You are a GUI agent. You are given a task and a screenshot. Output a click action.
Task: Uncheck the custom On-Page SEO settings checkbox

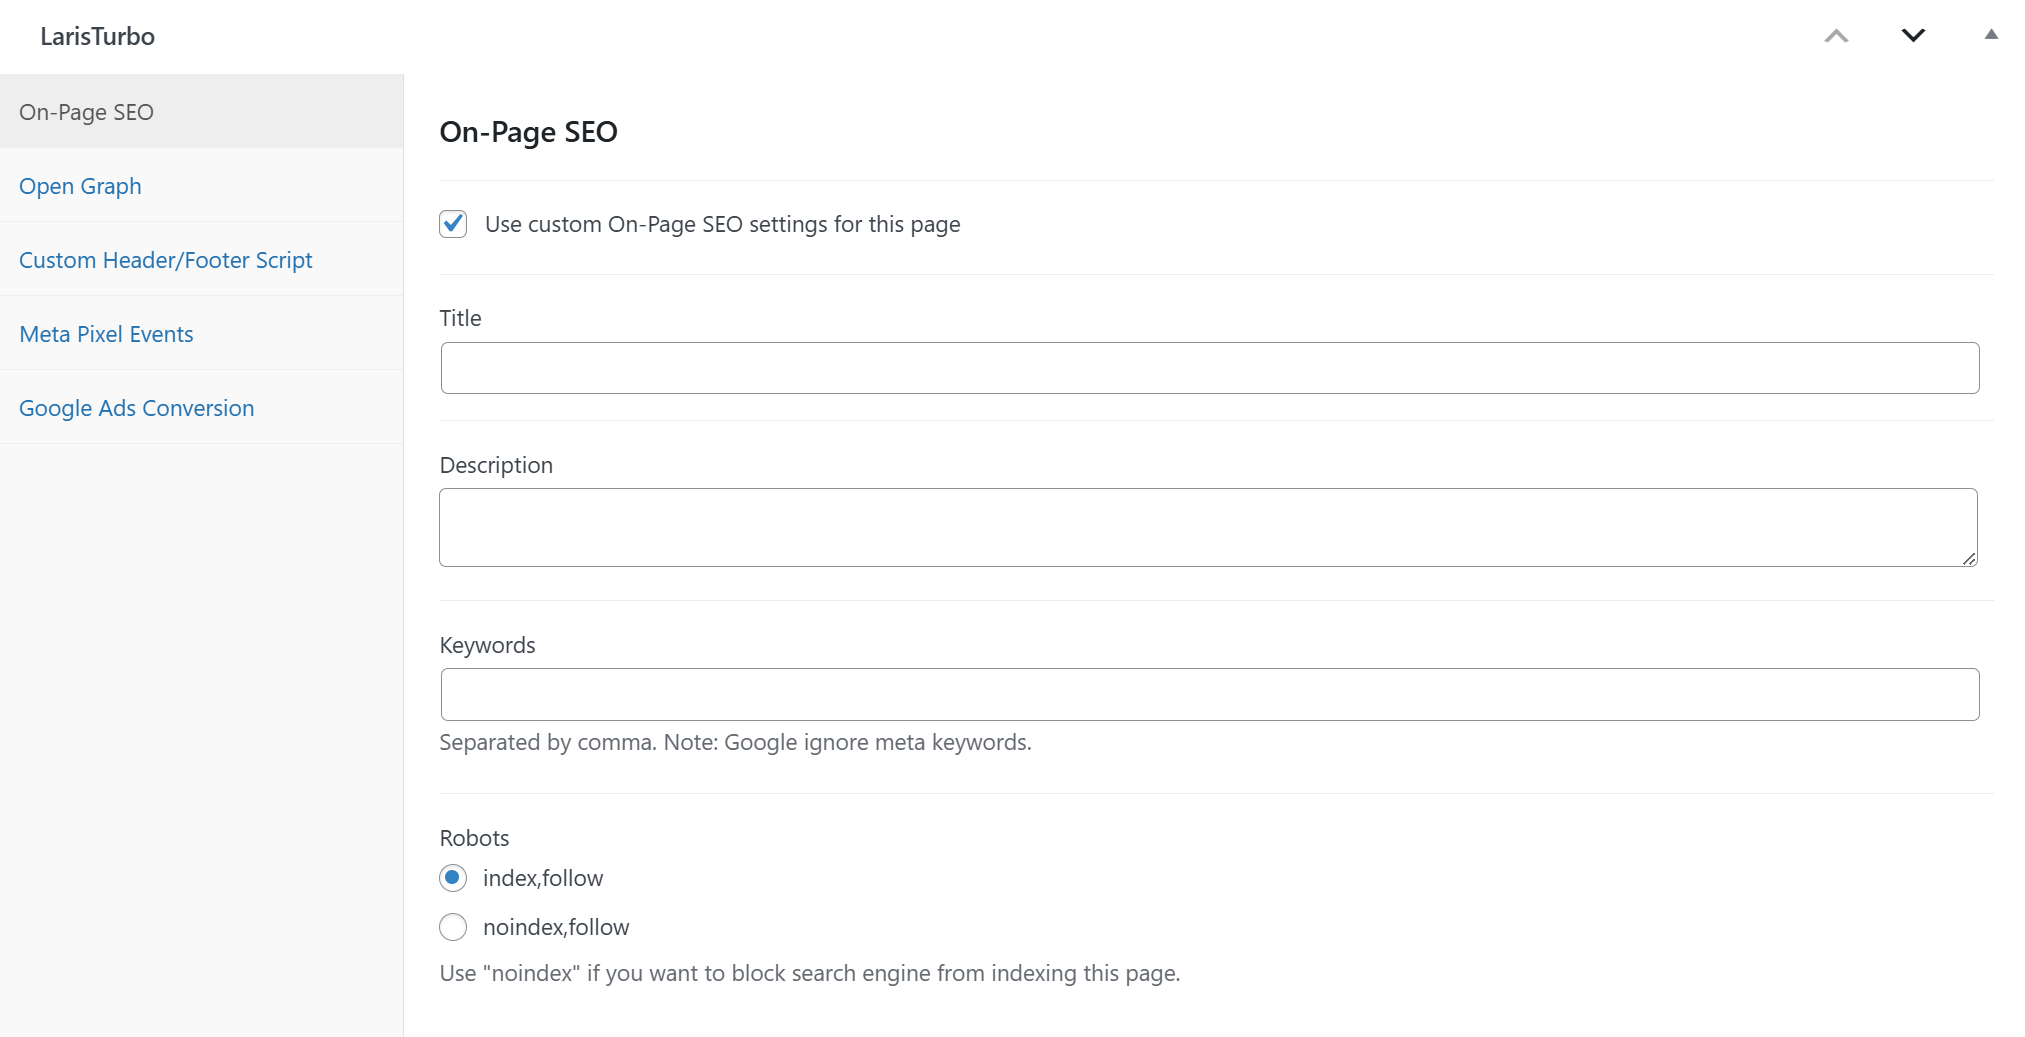click(x=453, y=224)
